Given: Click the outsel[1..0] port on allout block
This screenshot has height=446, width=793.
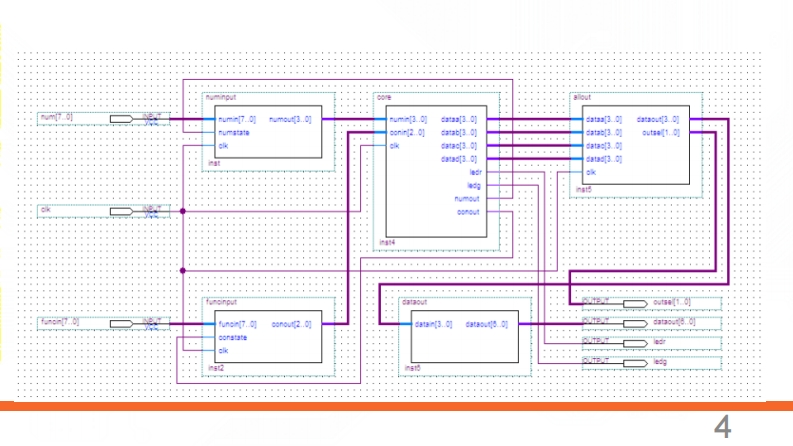Looking at the screenshot, I should click(661, 132).
